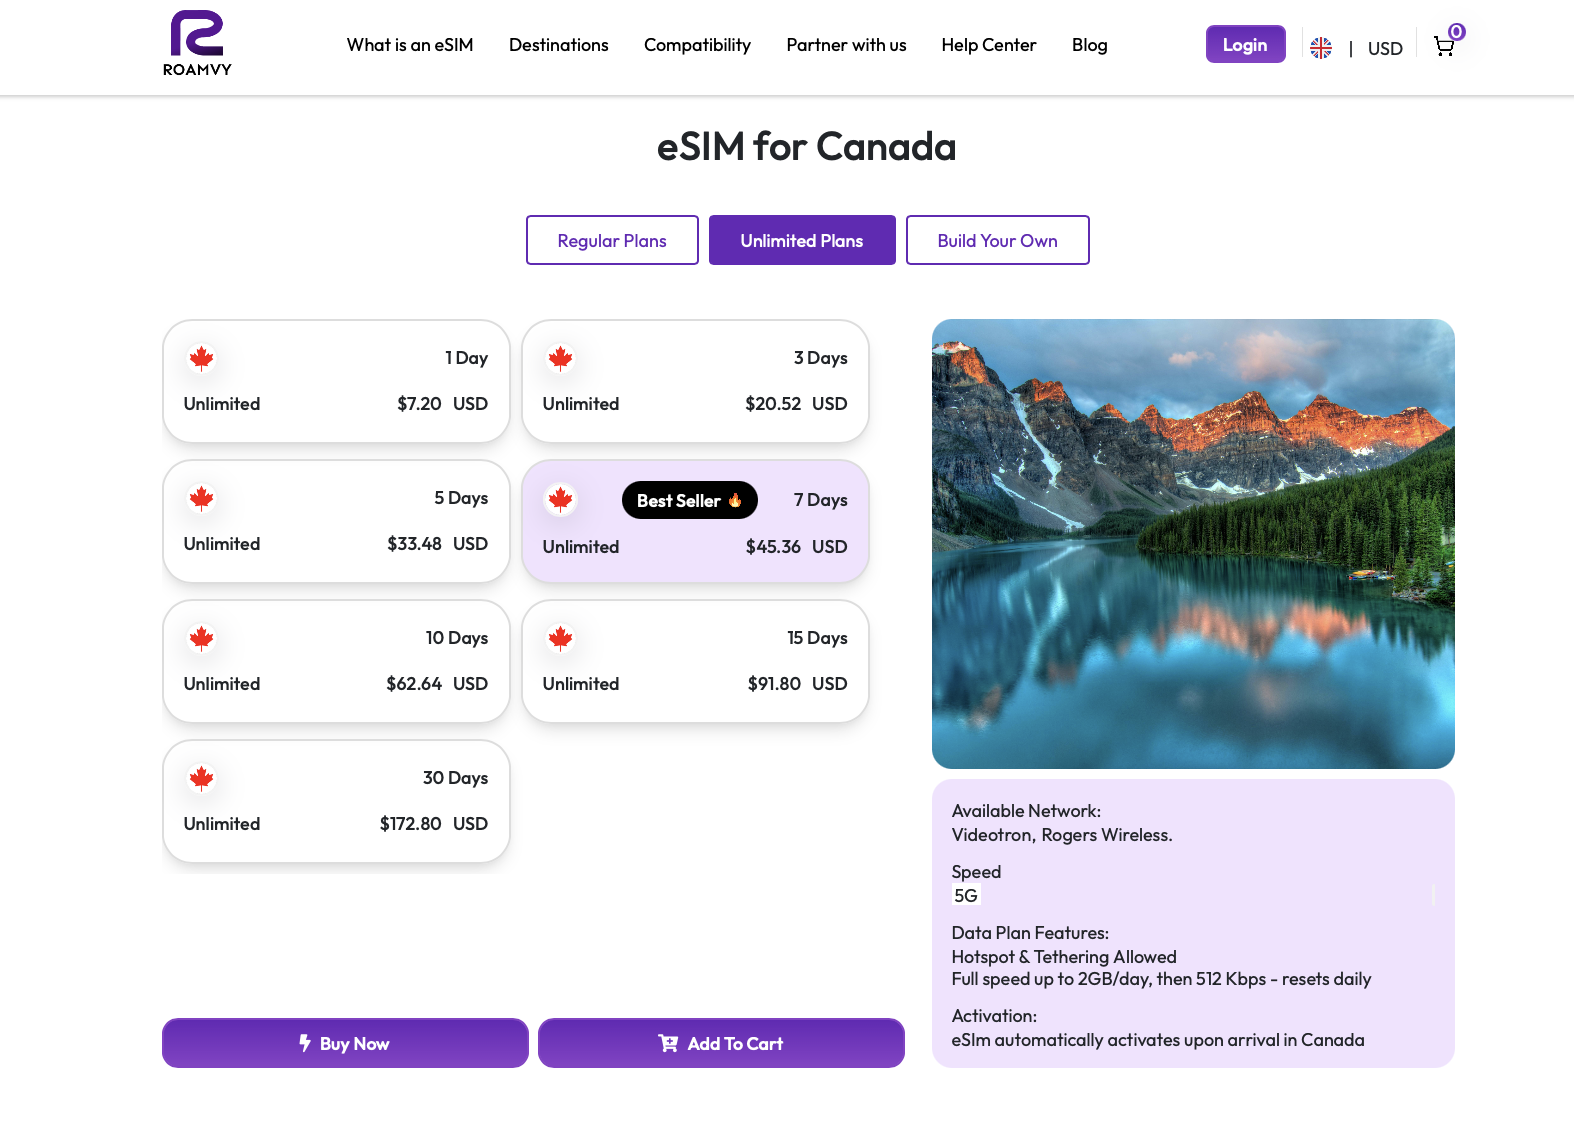Open the Destinations menu
The height and width of the screenshot is (1122, 1574).
(x=558, y=45)
